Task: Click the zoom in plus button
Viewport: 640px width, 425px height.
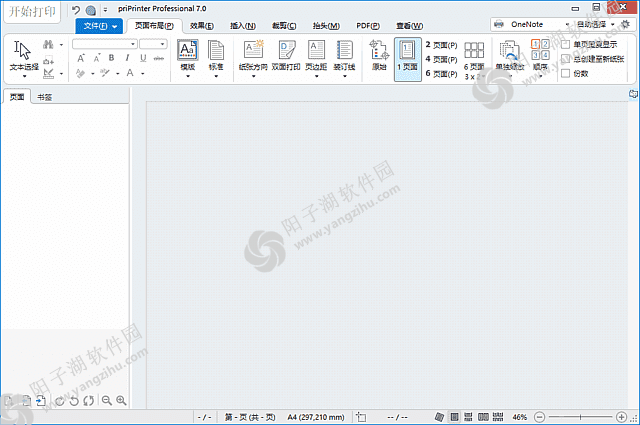Action: click(621, 417)
